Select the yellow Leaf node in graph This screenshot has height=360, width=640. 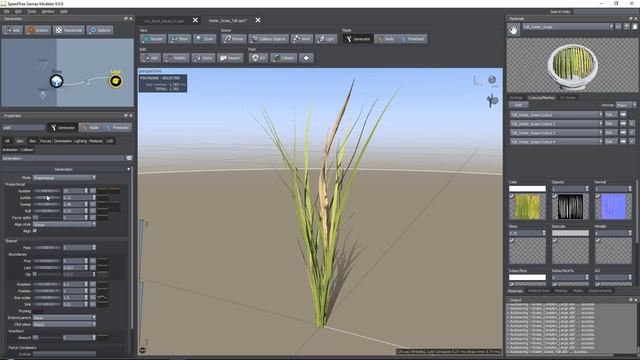[116, 81]
